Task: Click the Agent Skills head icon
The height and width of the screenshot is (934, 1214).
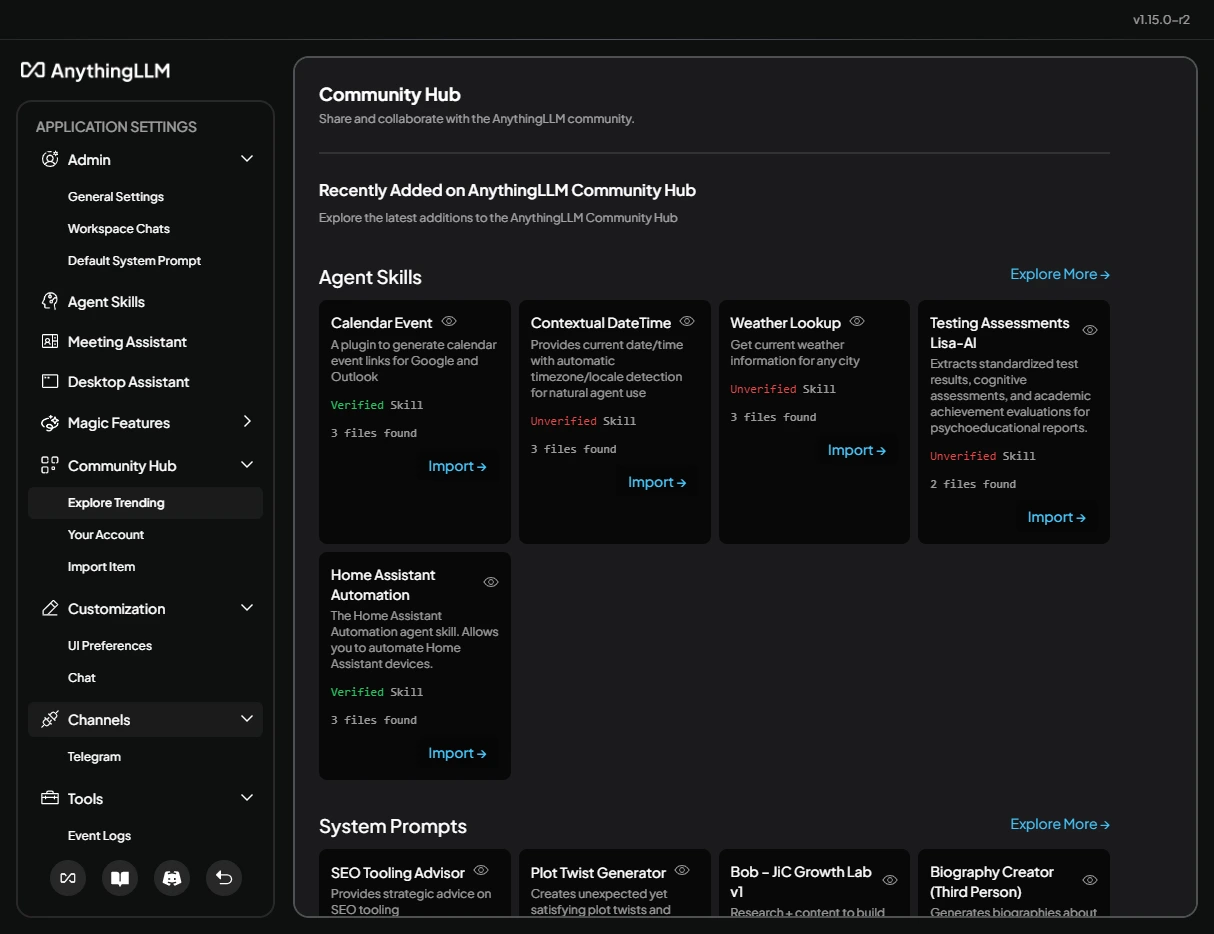Action: [50, 301]
